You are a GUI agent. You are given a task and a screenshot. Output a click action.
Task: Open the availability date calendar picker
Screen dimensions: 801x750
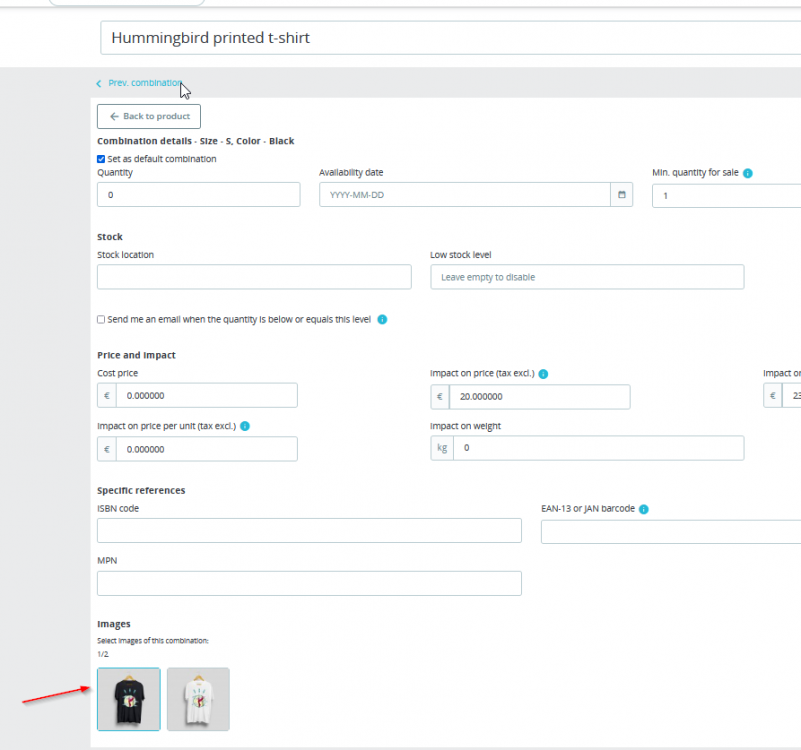point(622,195)
